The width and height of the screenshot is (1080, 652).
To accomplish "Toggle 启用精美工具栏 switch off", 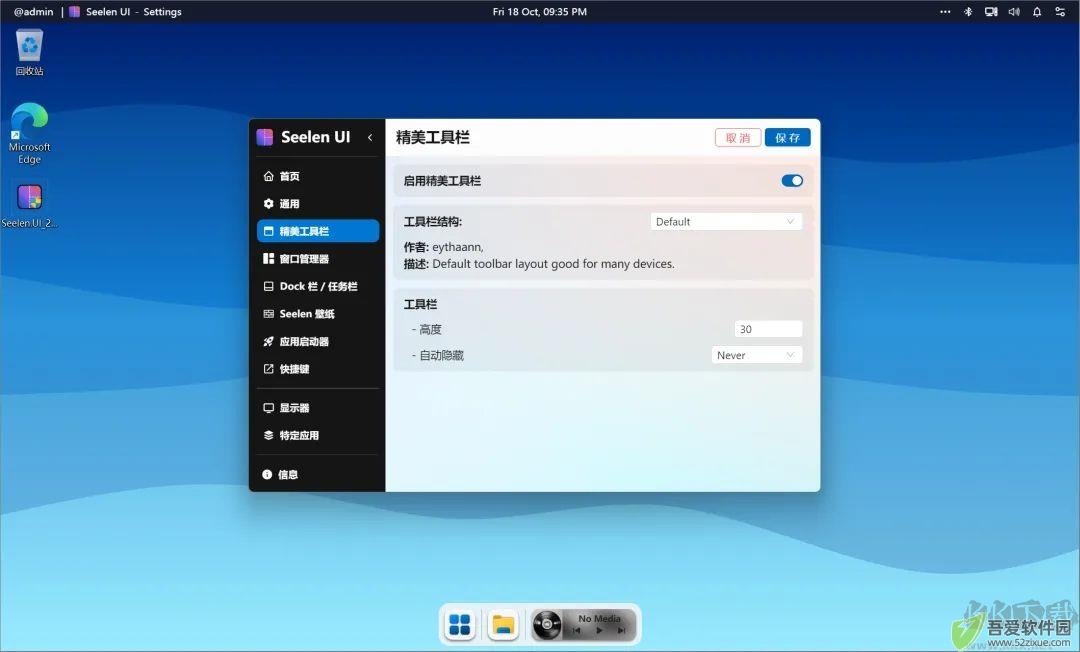I will coord(792,180).
